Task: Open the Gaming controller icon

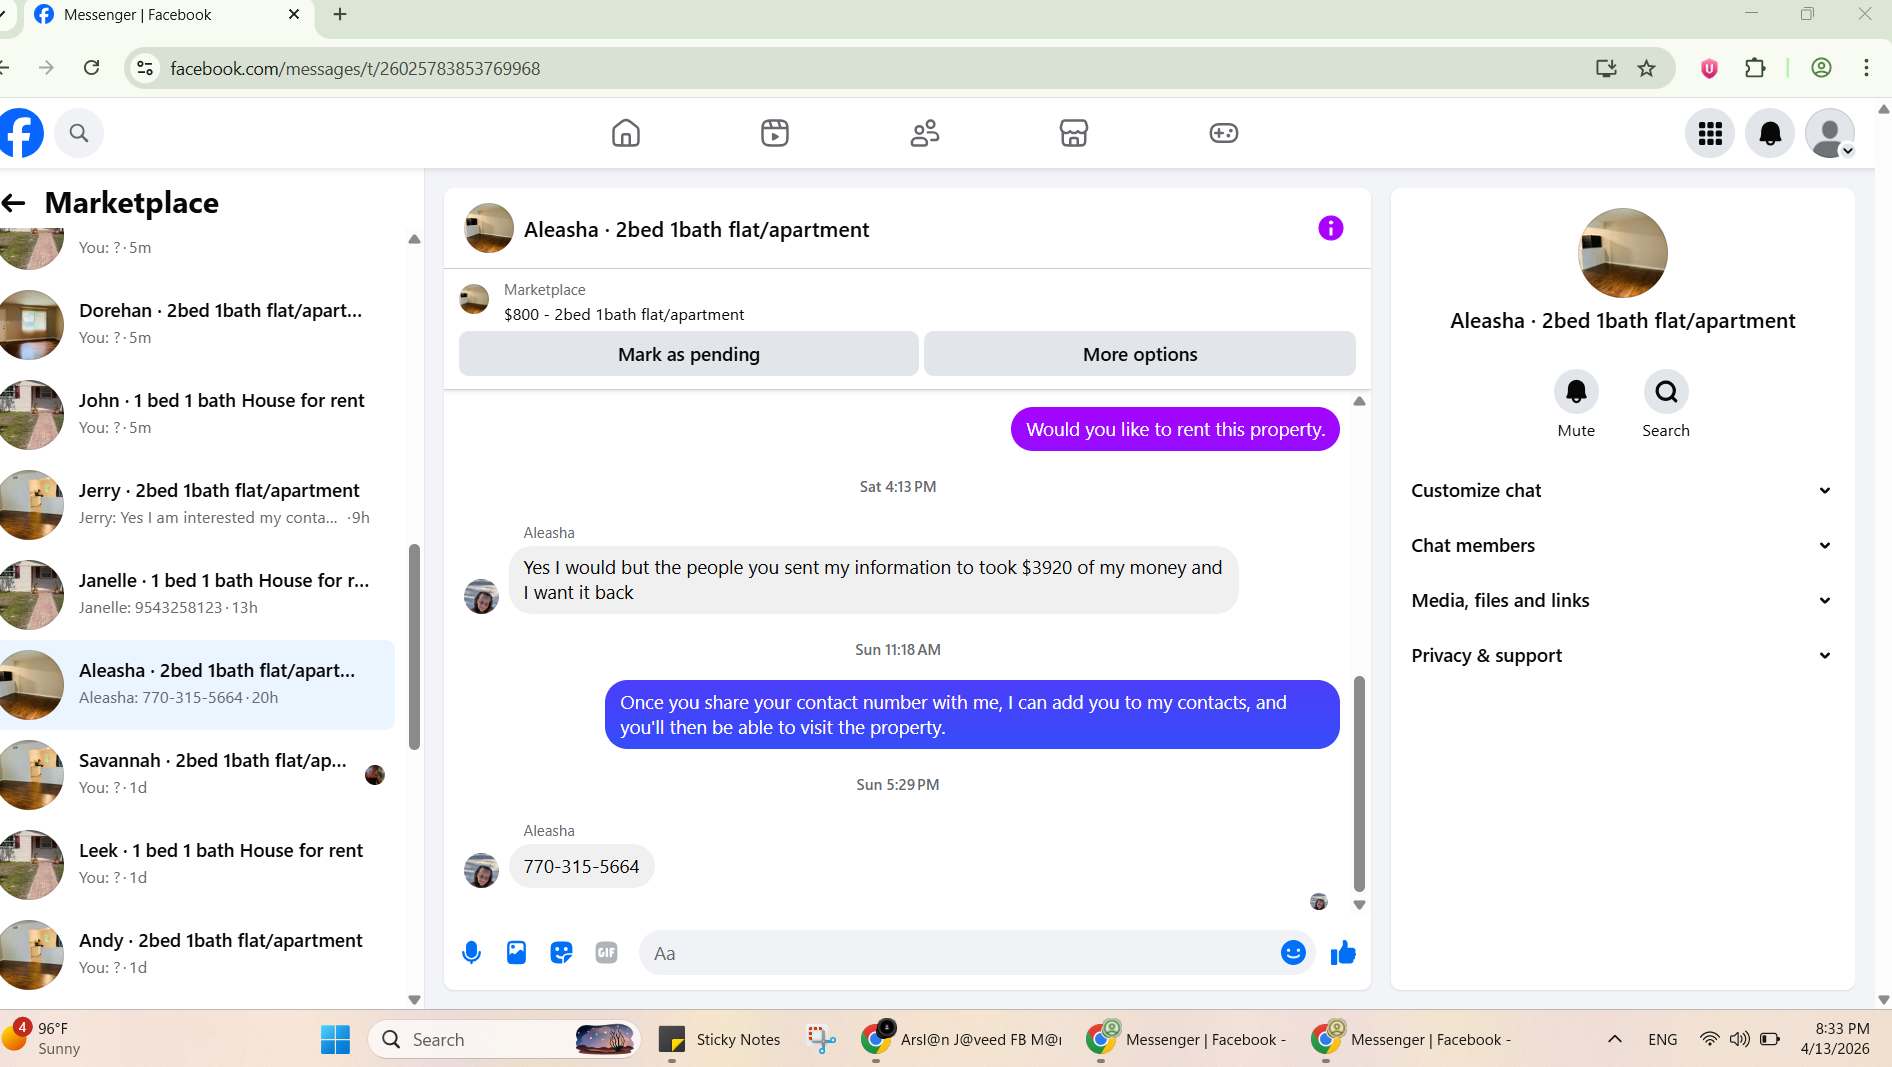Action: point(1223,133)
